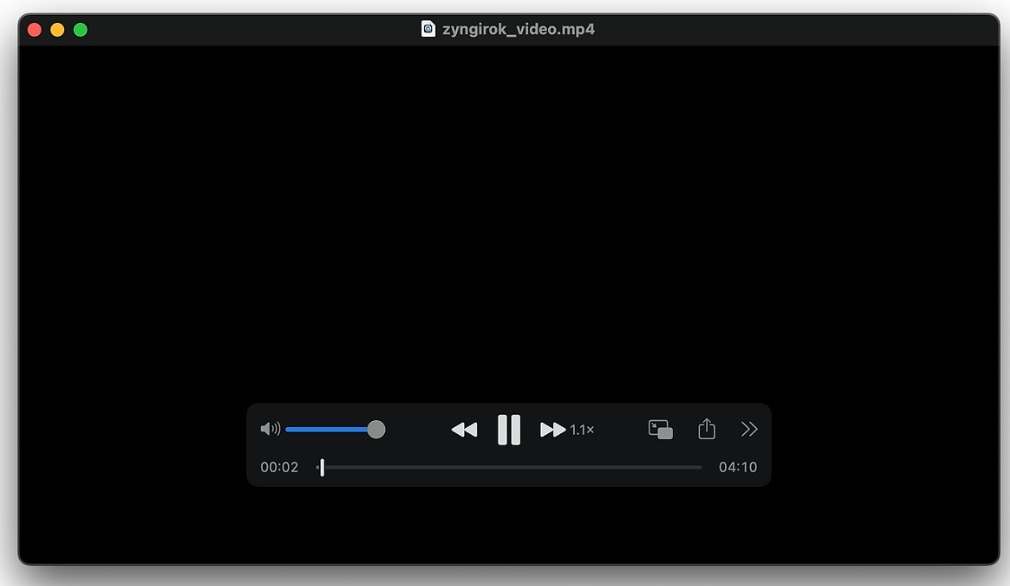The image size is (1010, 586).
Task: Click the fast forward button
Action: 553,429
